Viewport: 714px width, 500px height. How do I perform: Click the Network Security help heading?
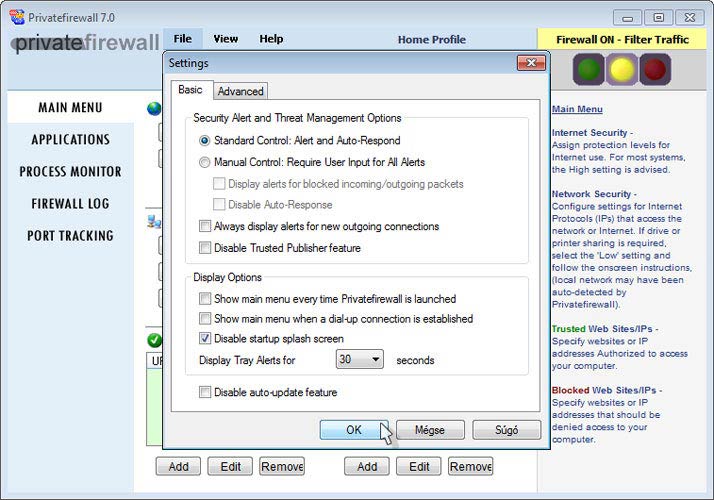click(594, 194)
